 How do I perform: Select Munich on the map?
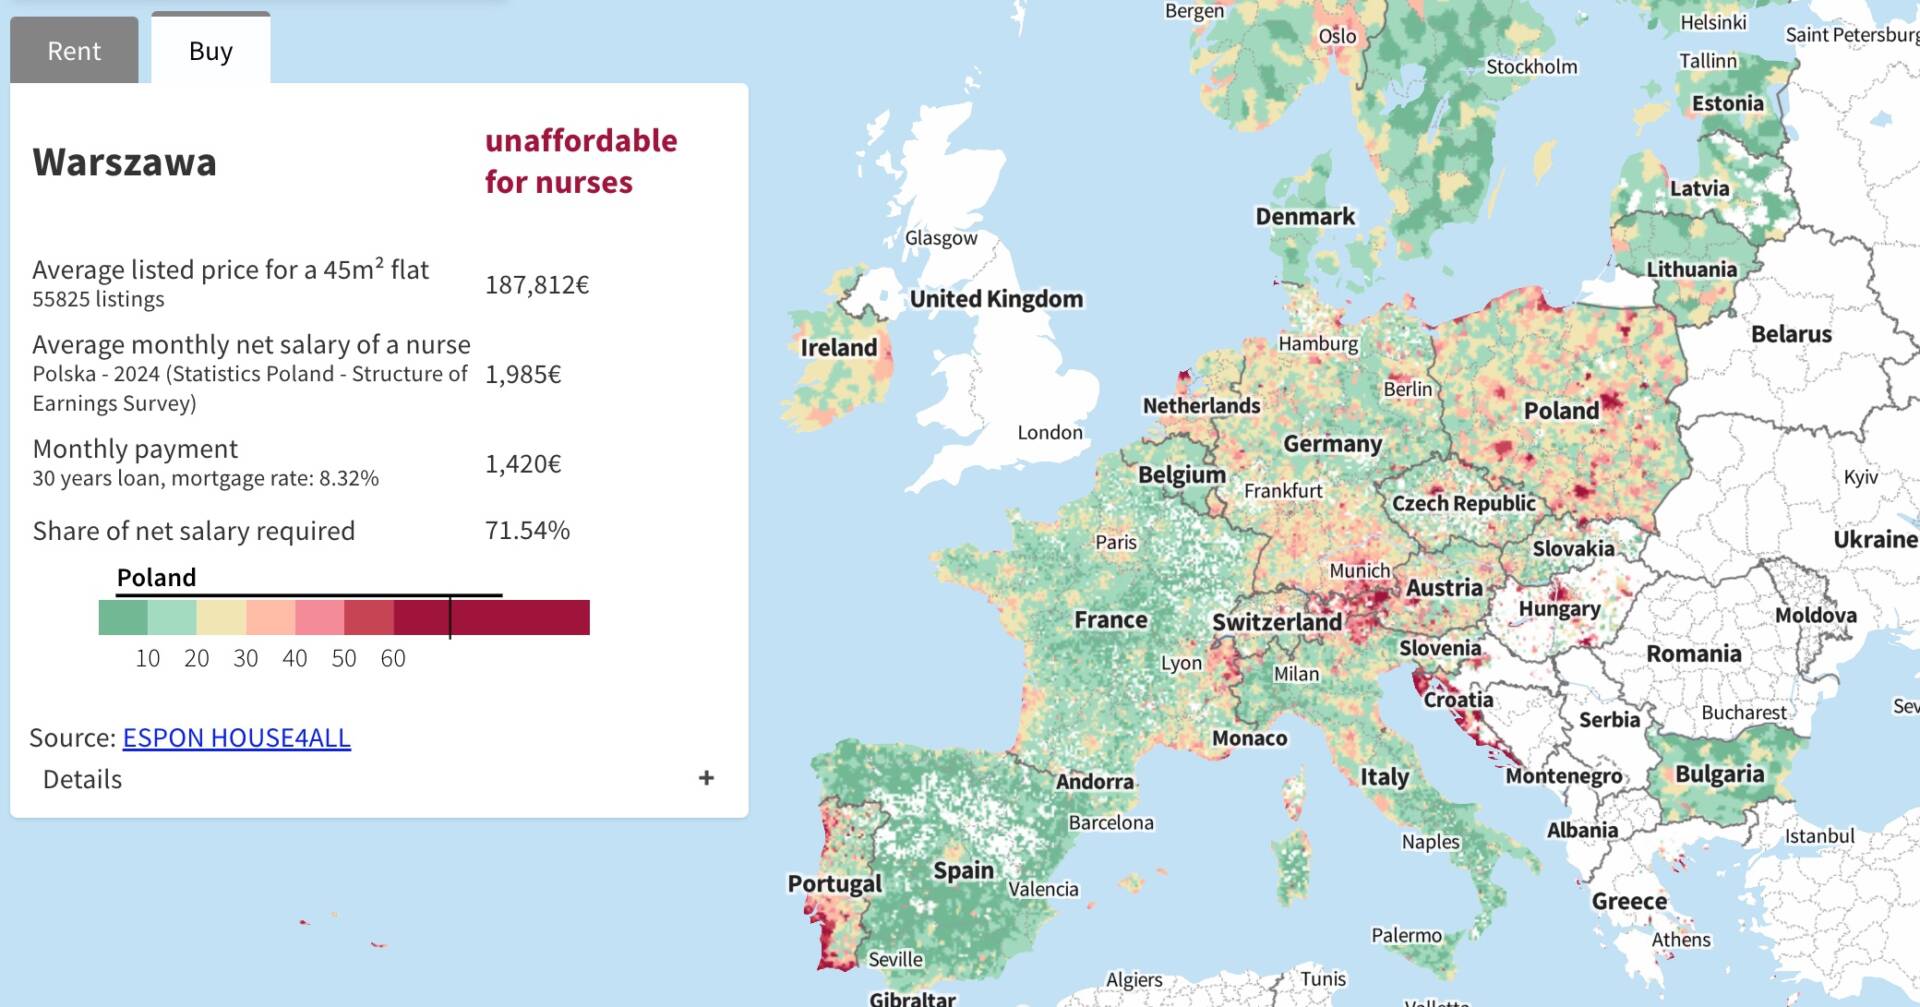coord(1359,570)
